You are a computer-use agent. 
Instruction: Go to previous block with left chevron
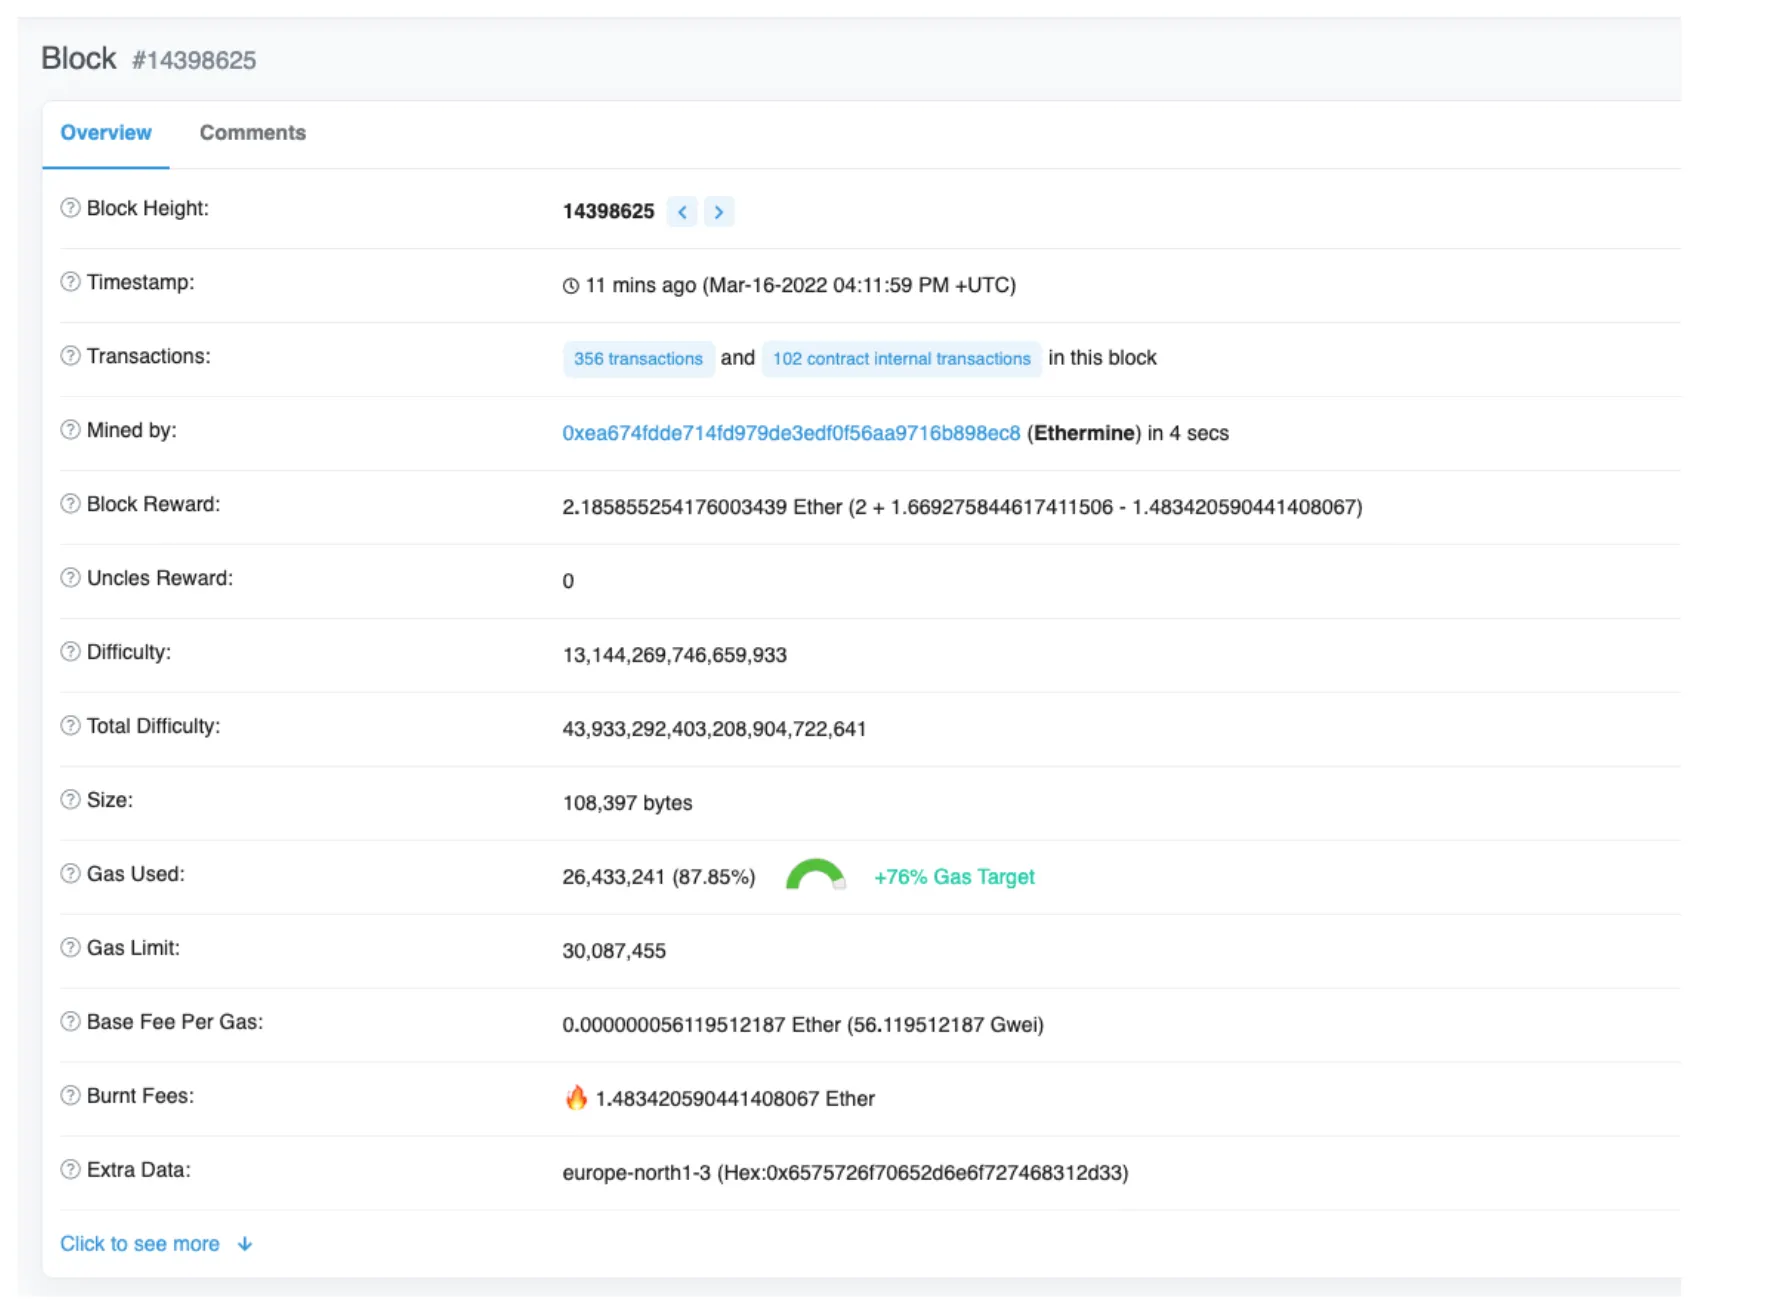click(682, 212)
